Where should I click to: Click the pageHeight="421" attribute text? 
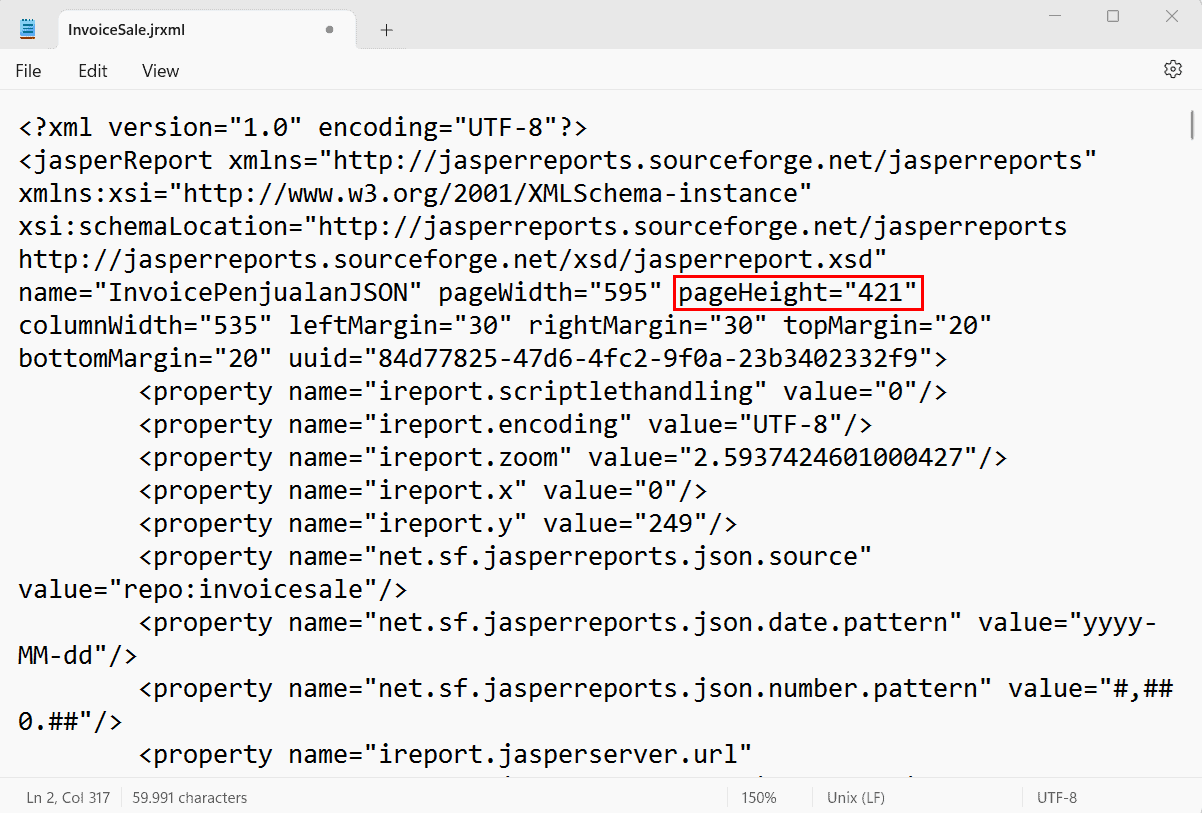[x=798, y=293]
